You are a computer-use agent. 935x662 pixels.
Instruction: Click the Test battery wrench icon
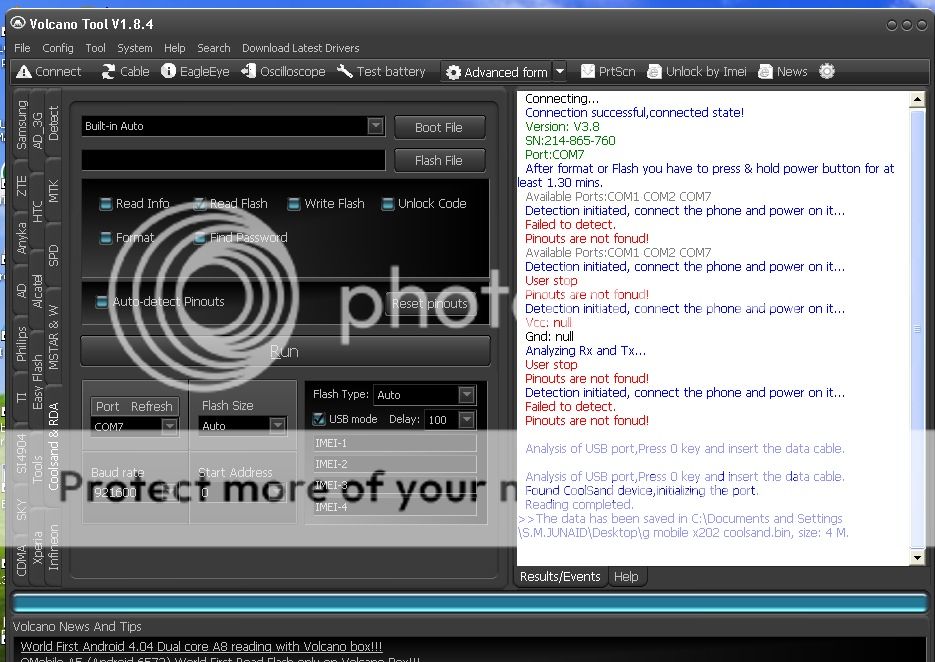coord(345,72)
